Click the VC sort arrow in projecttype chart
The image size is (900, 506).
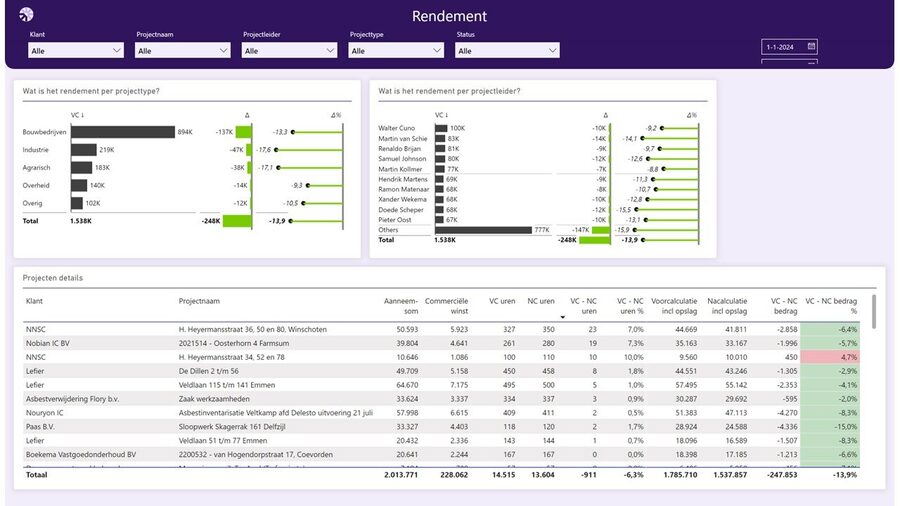click(x=80, y=115)
